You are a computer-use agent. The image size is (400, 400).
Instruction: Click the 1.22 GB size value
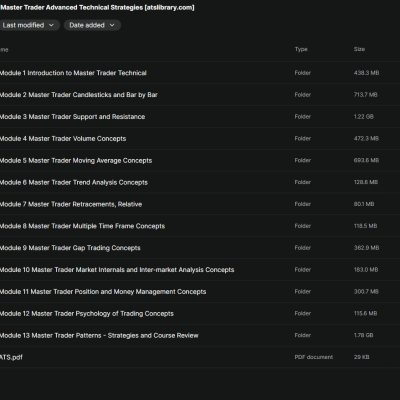click(x=364, y=117)
